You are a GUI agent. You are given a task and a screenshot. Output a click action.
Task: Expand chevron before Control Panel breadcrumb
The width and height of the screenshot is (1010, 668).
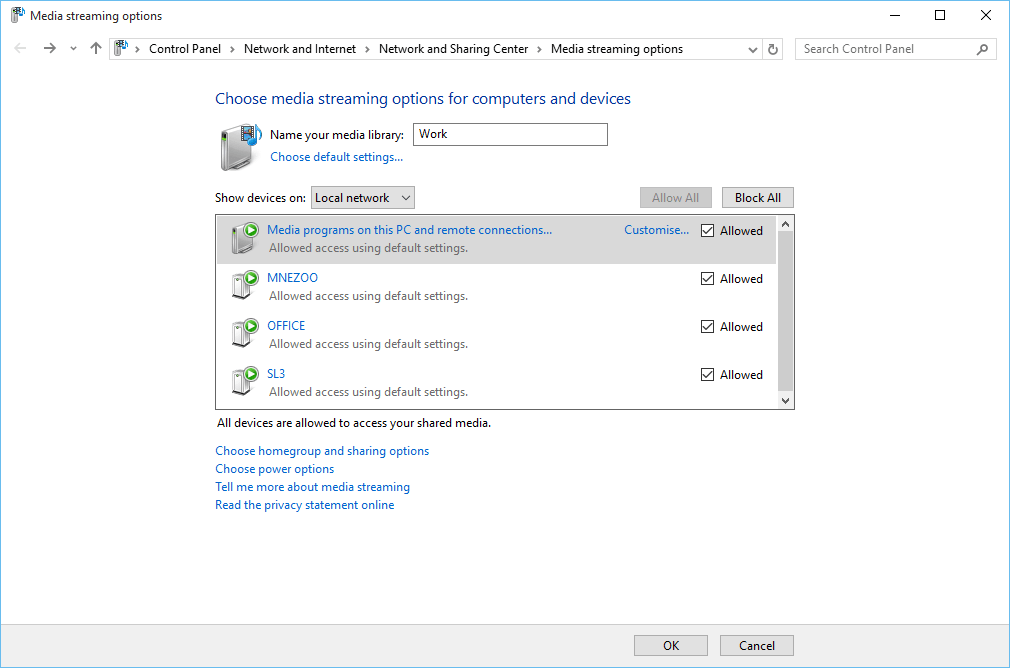click(x=137, y=49)
